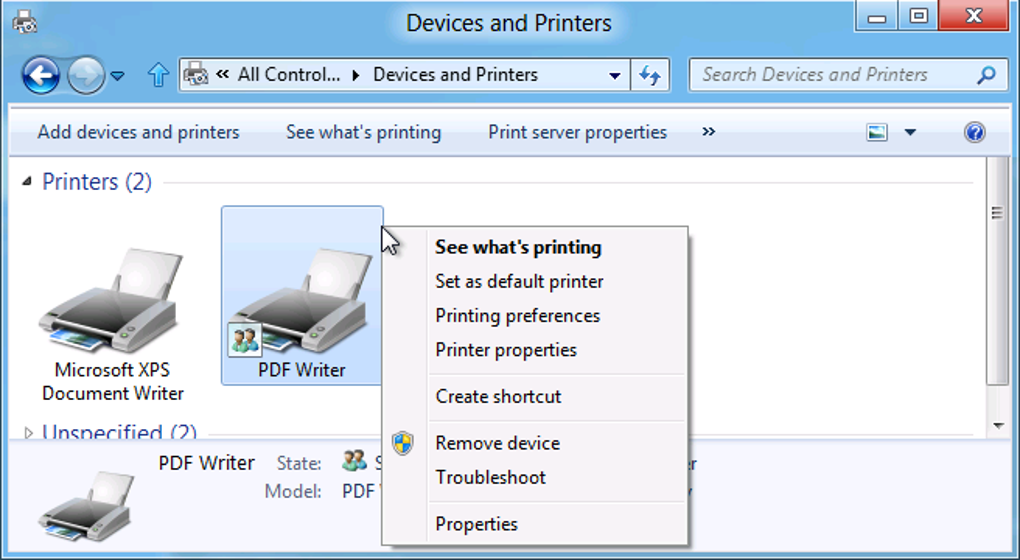The width and height of the screenshot is (1020, 560).
Task: Click the vertical scrollbar thumb
Action: [x=997, y=271]
